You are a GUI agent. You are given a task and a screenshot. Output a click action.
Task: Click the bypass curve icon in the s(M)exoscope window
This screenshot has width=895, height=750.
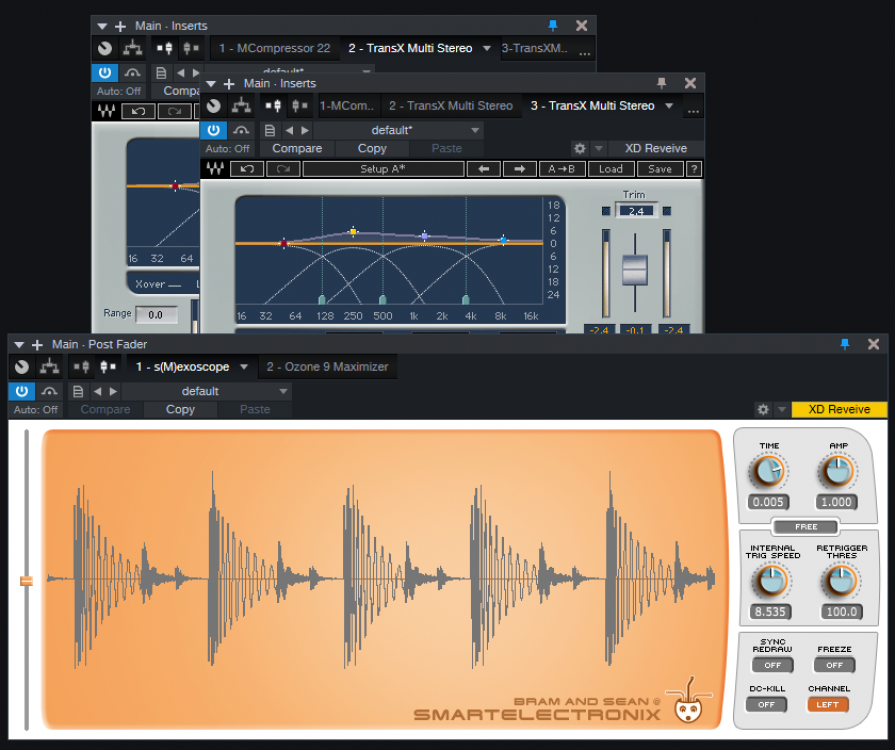click(50, 392)
